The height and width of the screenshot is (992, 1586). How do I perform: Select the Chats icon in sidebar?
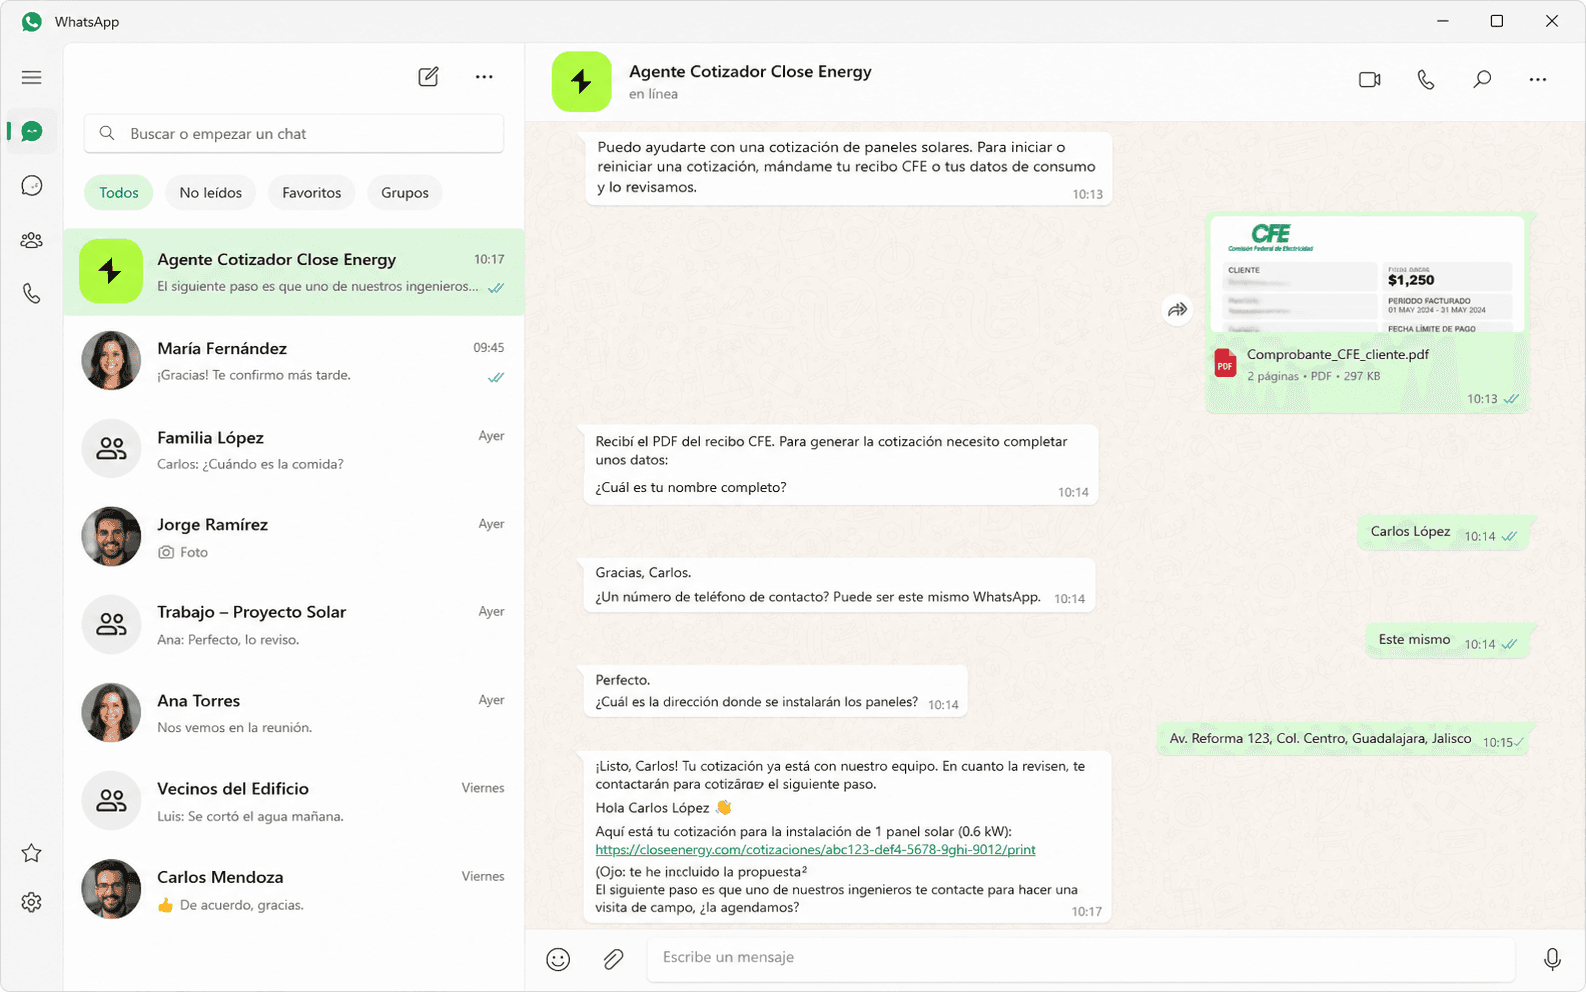tap(32, 131)
